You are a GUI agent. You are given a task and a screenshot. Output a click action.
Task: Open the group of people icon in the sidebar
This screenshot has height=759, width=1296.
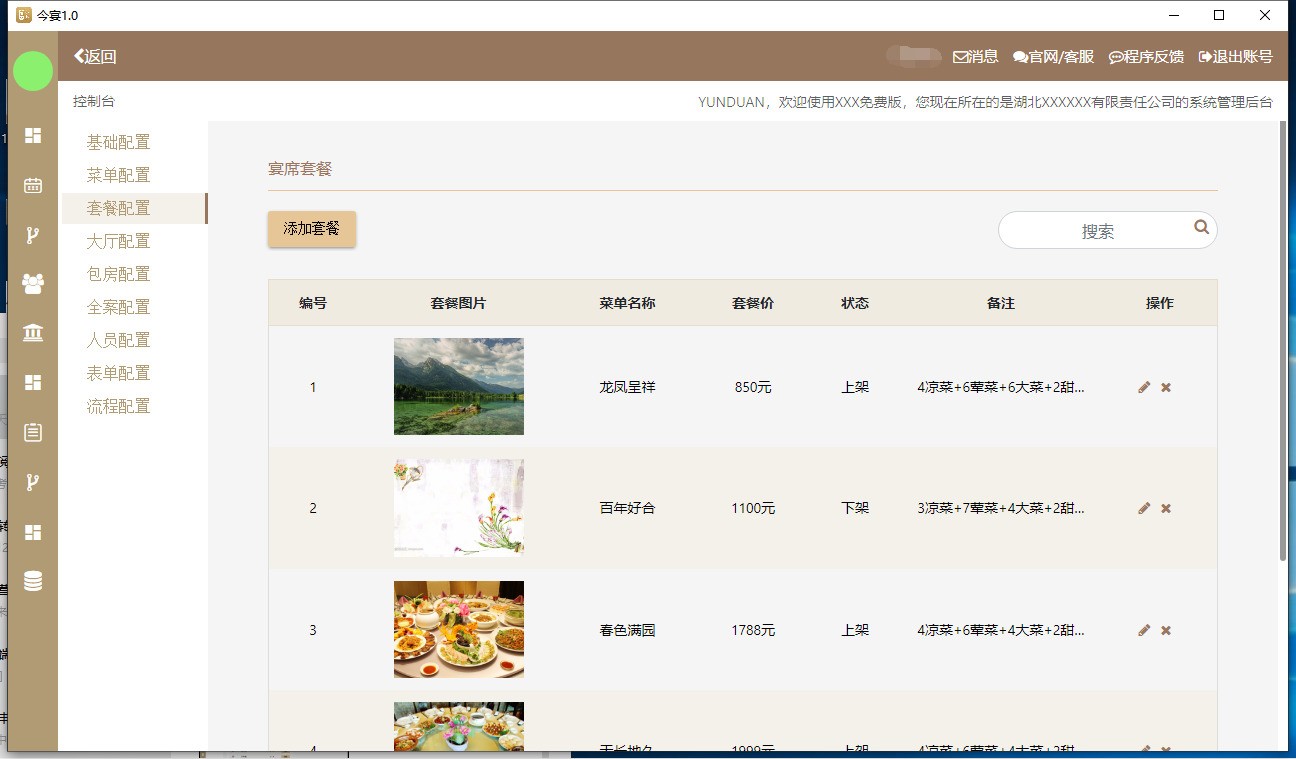tap(33, 284)
